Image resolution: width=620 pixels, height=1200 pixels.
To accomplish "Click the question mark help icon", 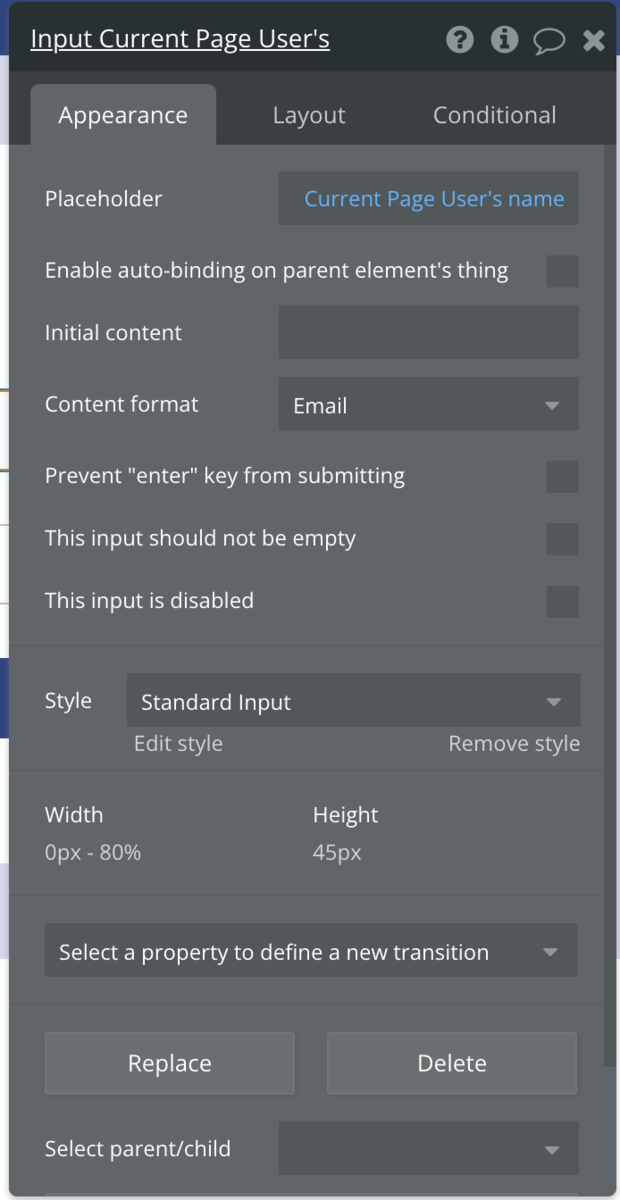I will point(460,40).
